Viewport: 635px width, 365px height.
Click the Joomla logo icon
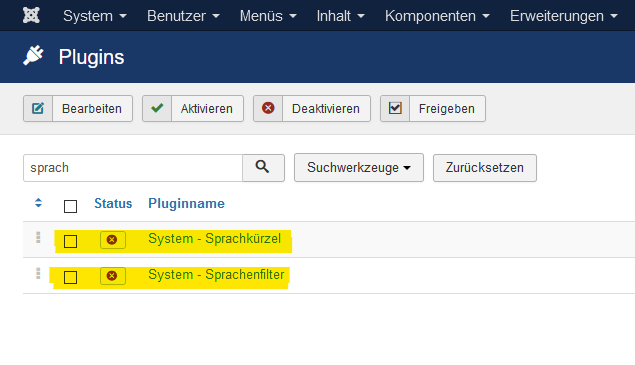tap(31, 15)
